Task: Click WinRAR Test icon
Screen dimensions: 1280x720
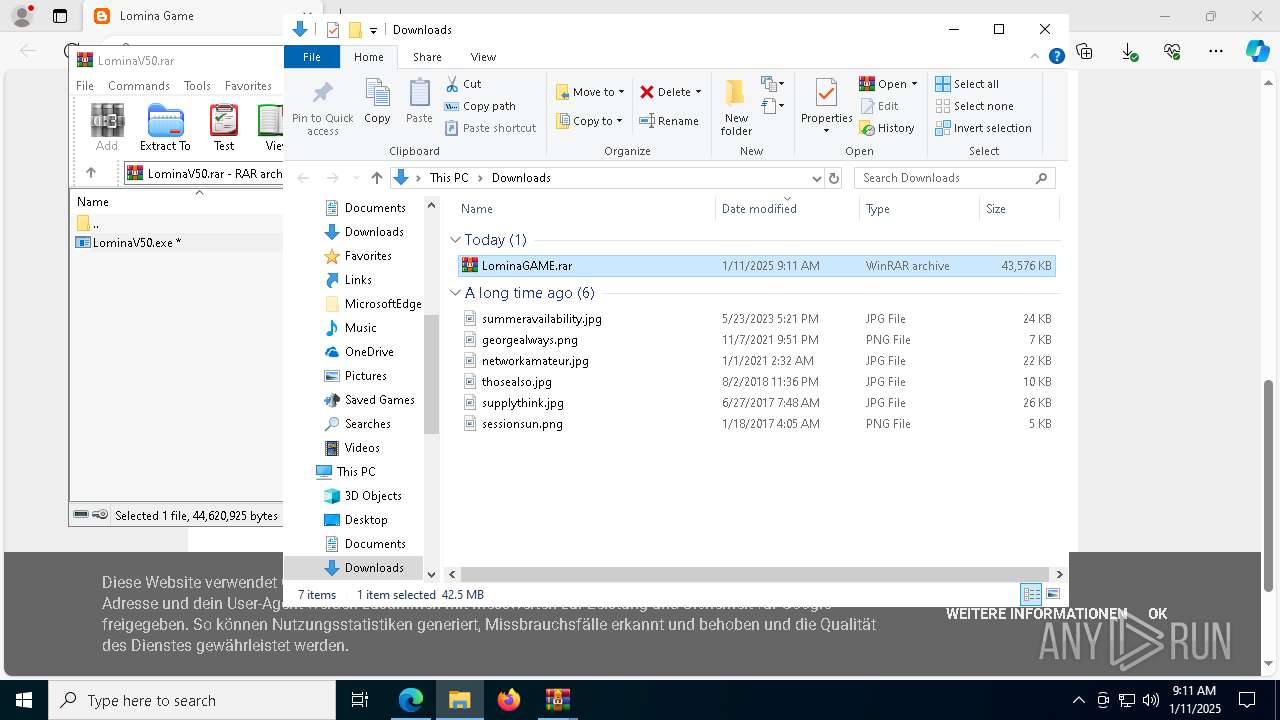Action: pos(224,127)
